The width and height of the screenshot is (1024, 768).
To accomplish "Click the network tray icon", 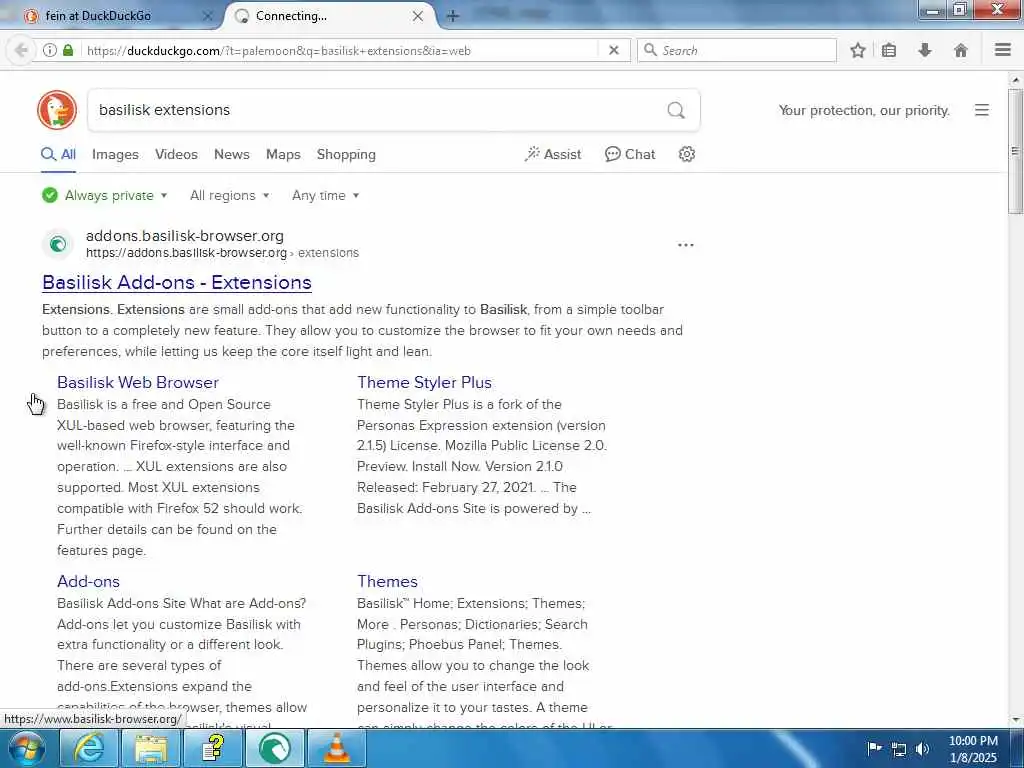I will click(899, 749).
